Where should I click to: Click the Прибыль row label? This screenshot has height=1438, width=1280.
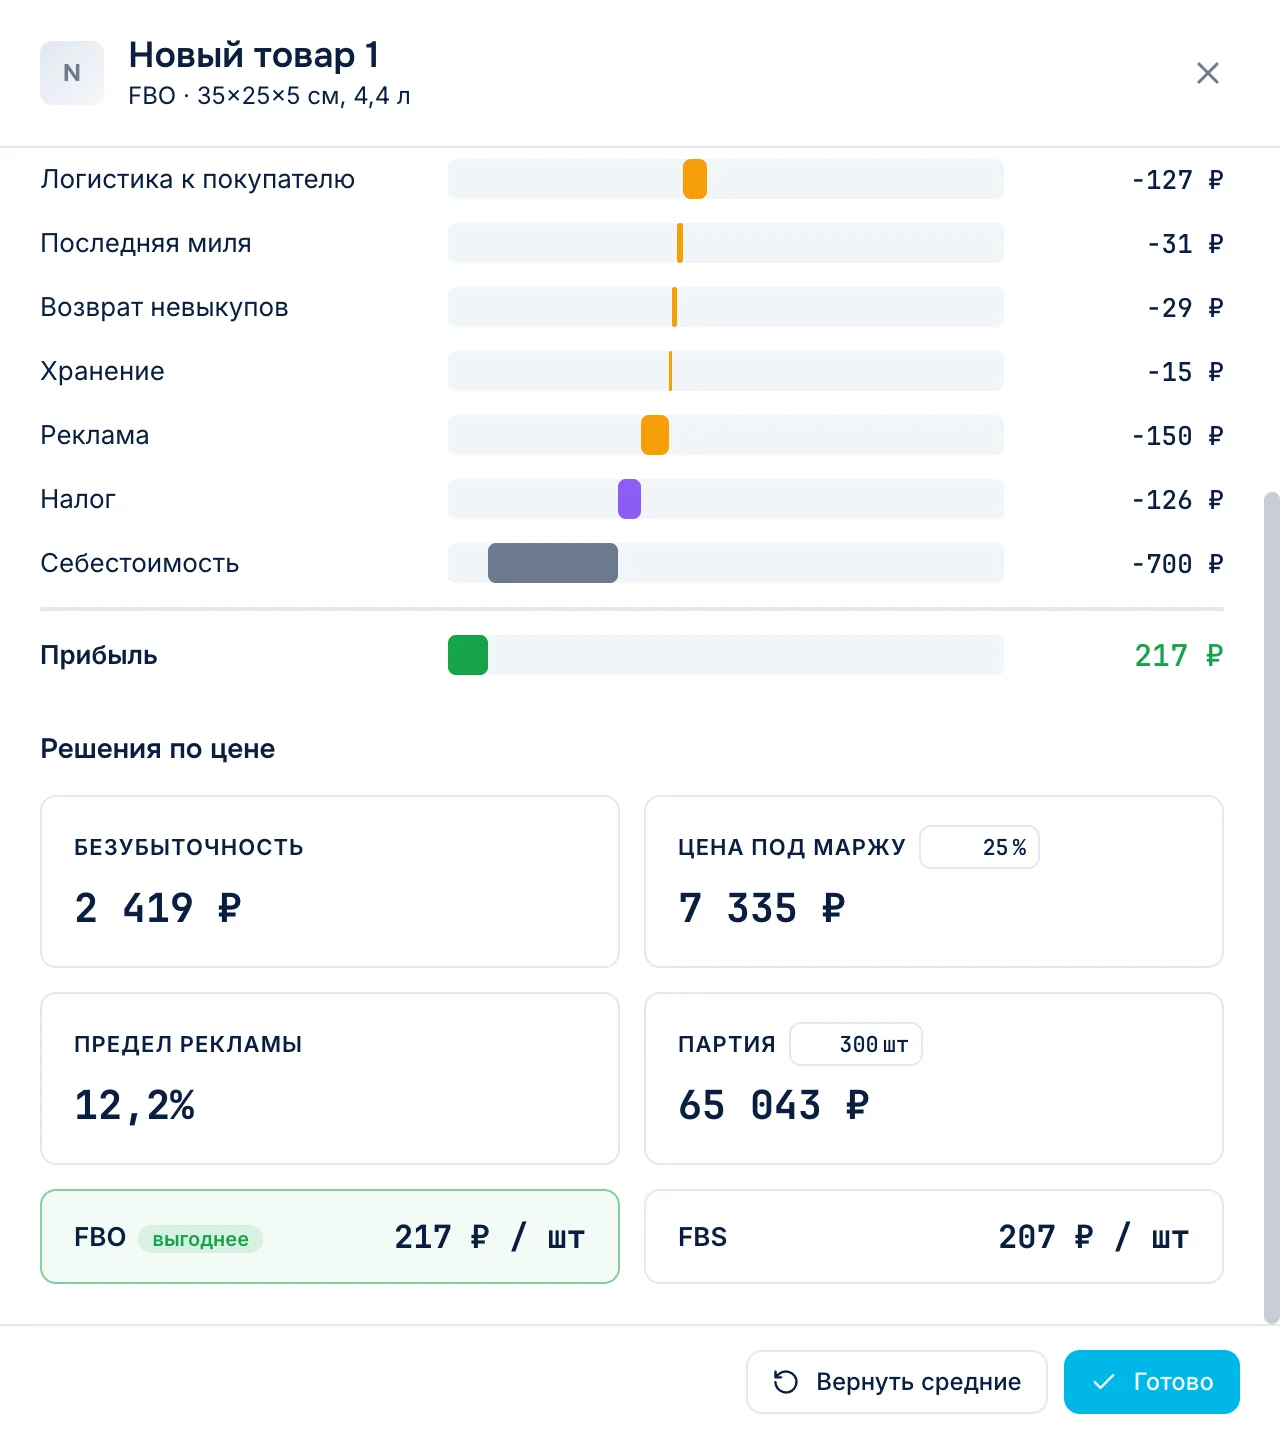coord(99,655)
